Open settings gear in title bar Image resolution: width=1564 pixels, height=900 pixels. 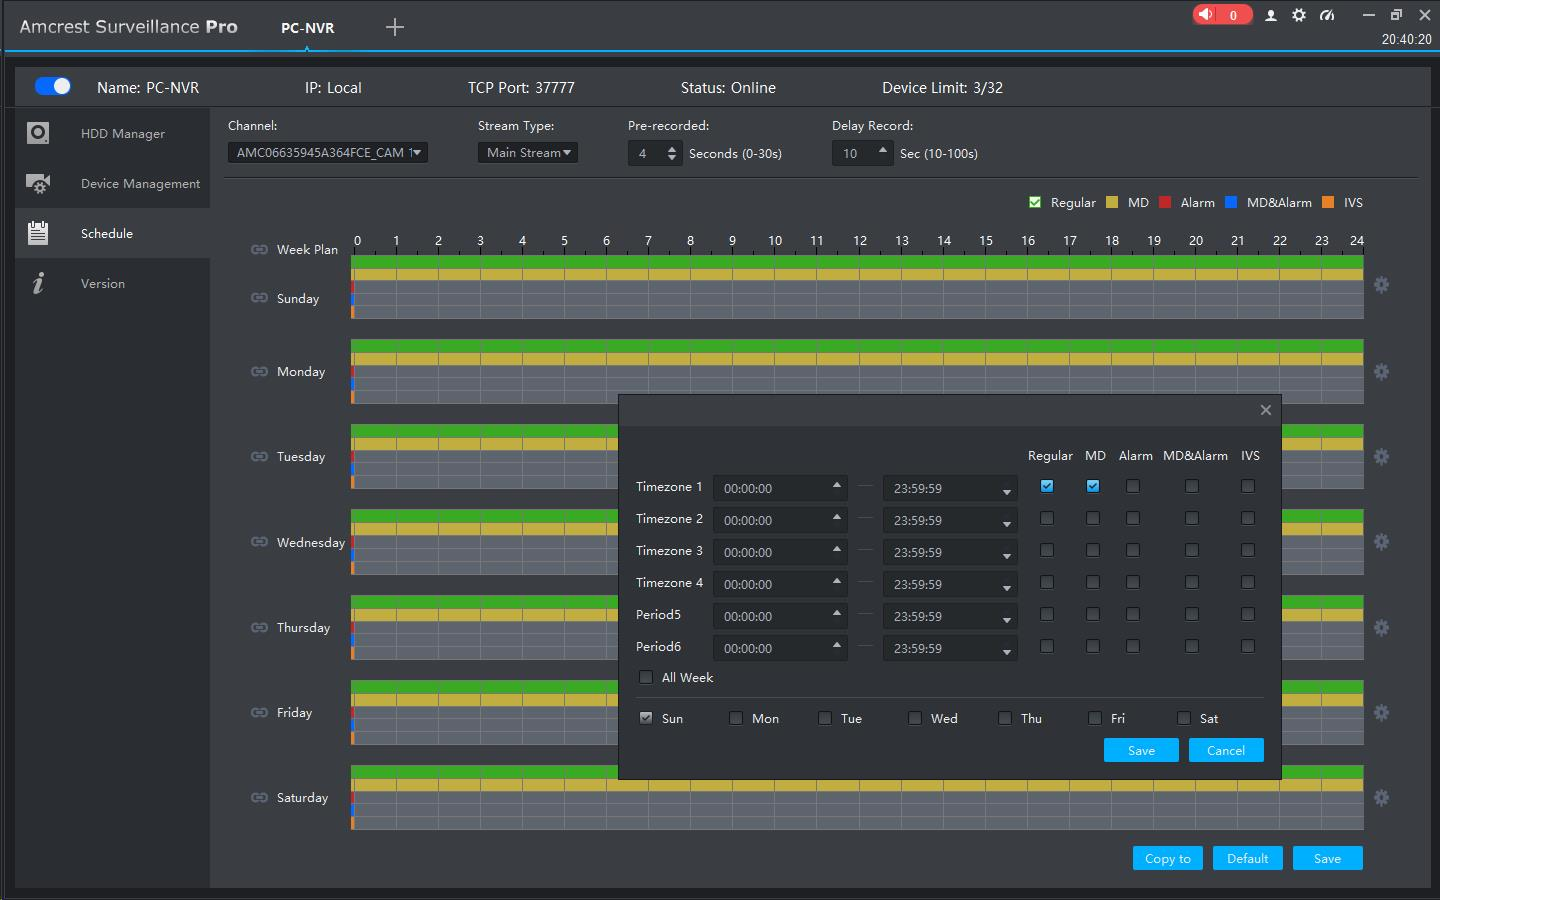[x=1299, y=15]
